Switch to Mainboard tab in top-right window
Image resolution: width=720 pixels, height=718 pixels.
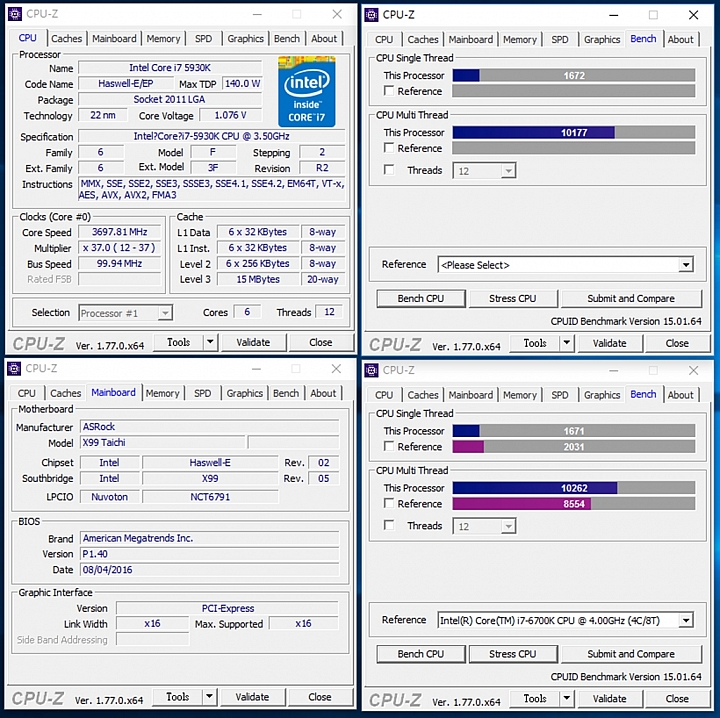[471, 39]
